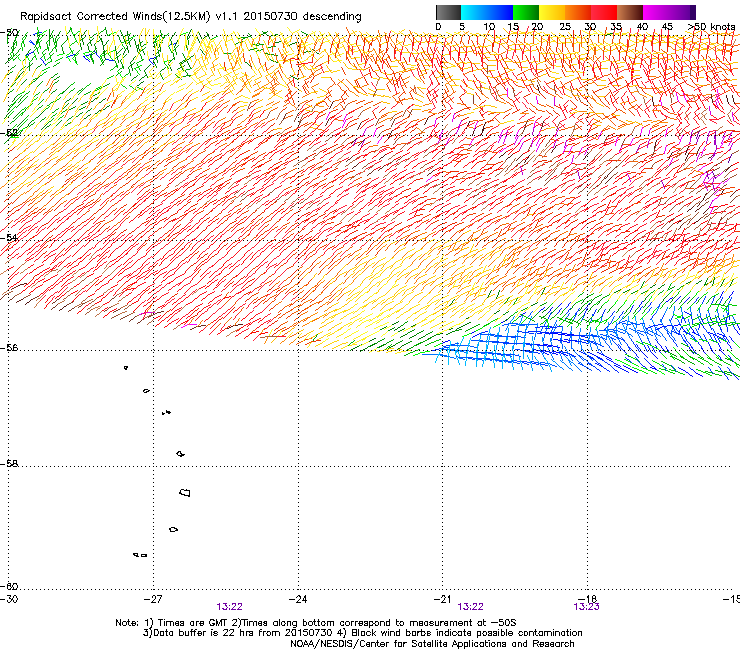Image resolution: width=740 pixels, height=650 pixels.
Task: Click the '13:22' time stamp directly under '-21'
Action: click(471, 607)
